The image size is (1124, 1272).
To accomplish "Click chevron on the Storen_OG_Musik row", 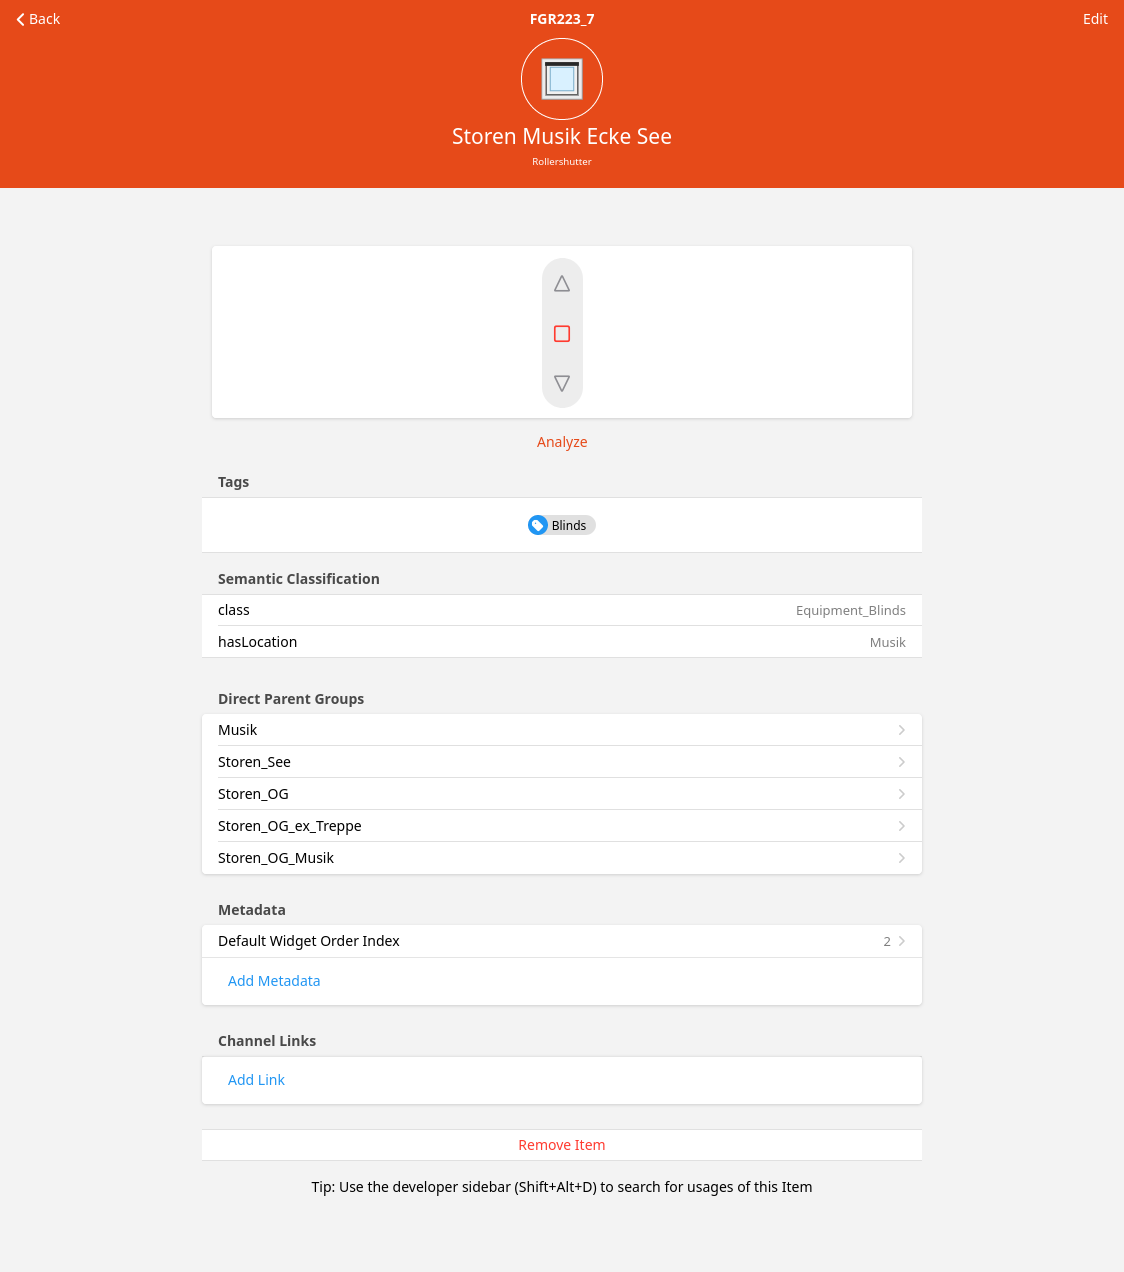I will (902, 858).
